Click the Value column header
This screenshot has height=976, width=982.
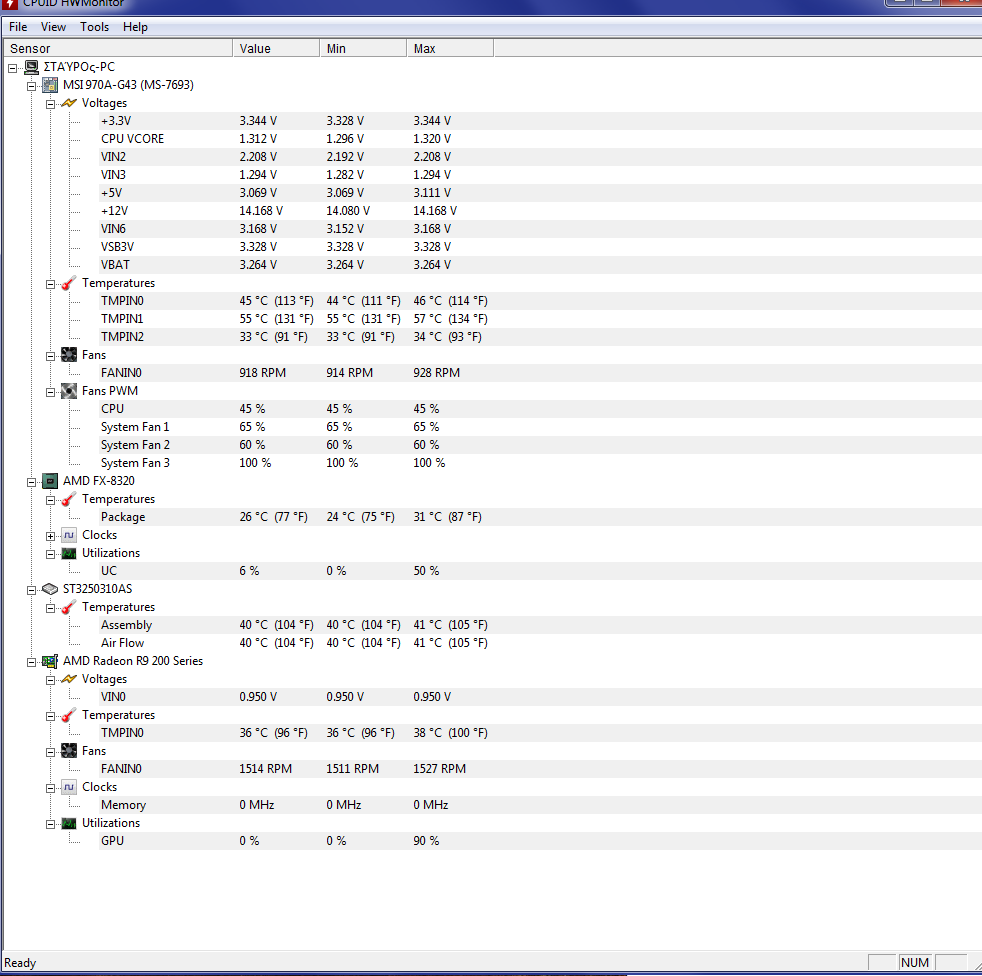[x=276, y=48]
